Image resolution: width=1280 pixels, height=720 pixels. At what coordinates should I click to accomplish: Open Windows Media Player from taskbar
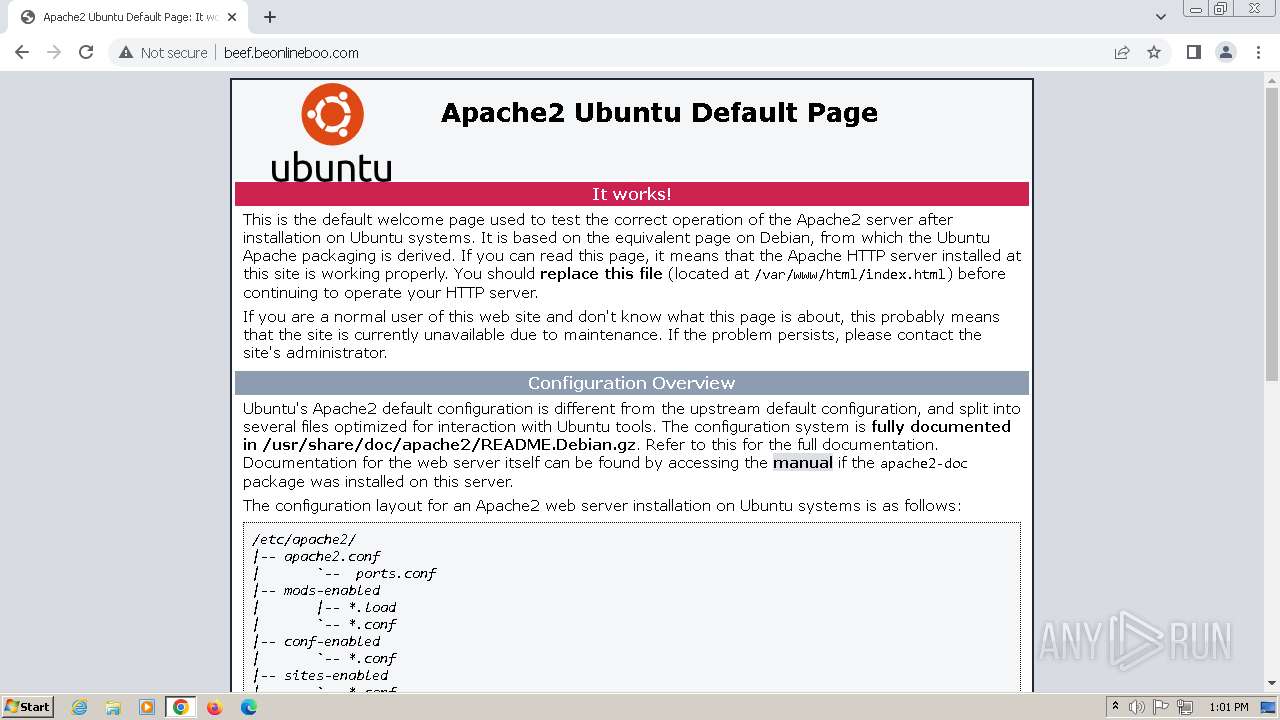tap(146, 707)
